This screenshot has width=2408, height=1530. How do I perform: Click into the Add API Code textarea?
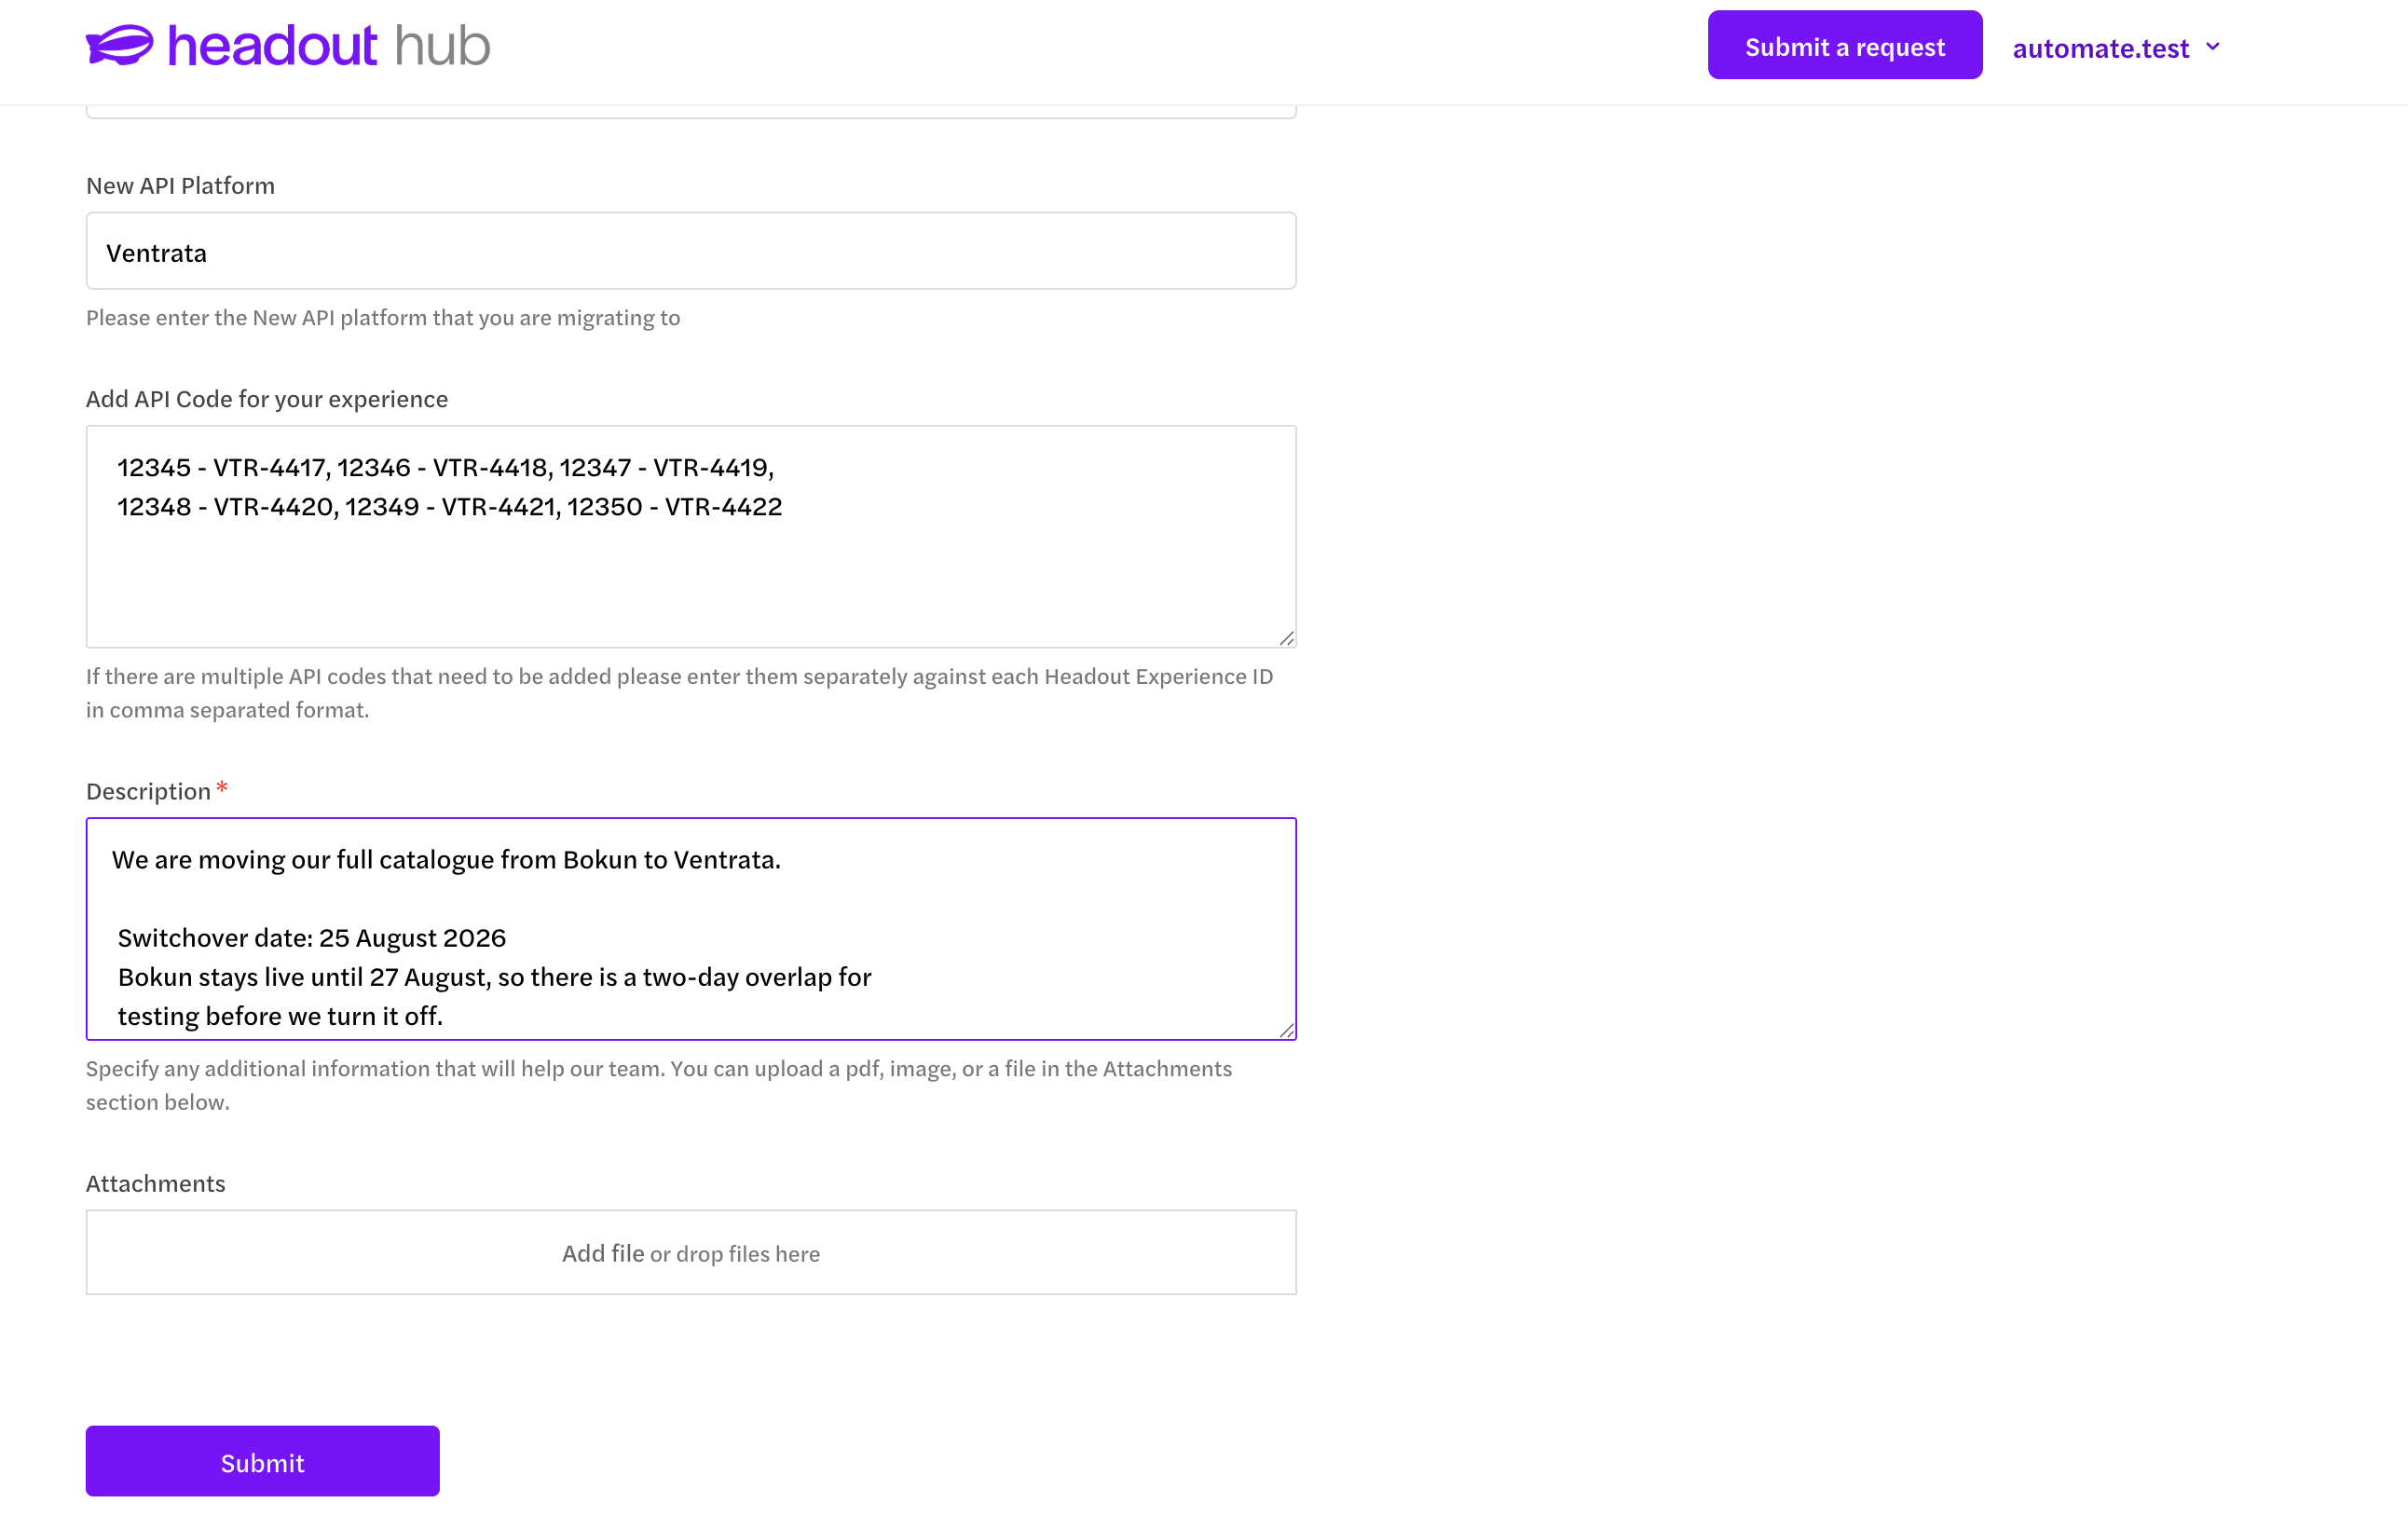click(x=691, y=537)
